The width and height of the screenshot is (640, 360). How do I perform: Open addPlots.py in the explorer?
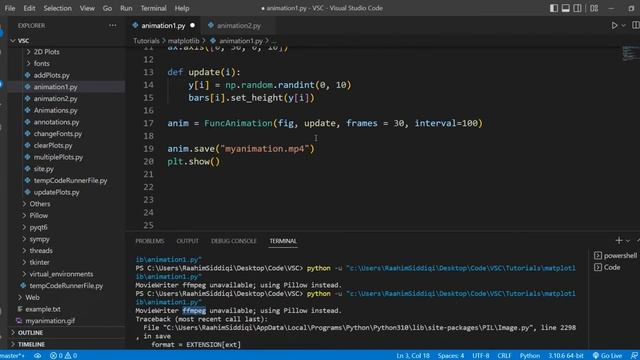click(x=51, y=75)
